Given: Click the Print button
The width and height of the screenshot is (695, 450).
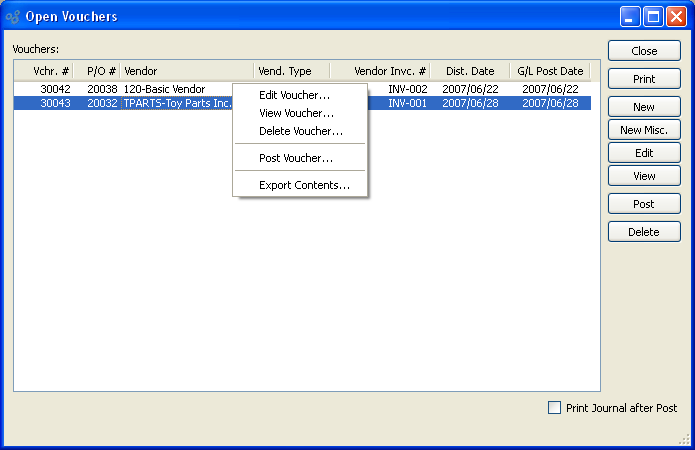Looking at the screenshot, I should click(644, 79).
